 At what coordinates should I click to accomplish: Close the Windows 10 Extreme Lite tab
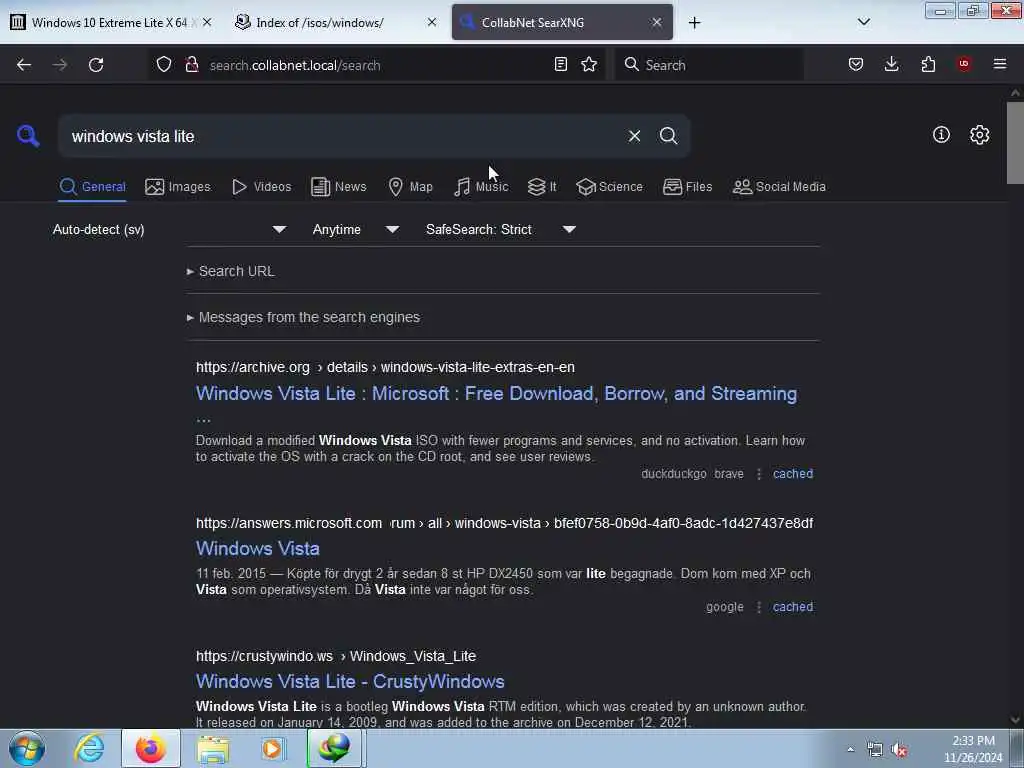tap(207, 22)
